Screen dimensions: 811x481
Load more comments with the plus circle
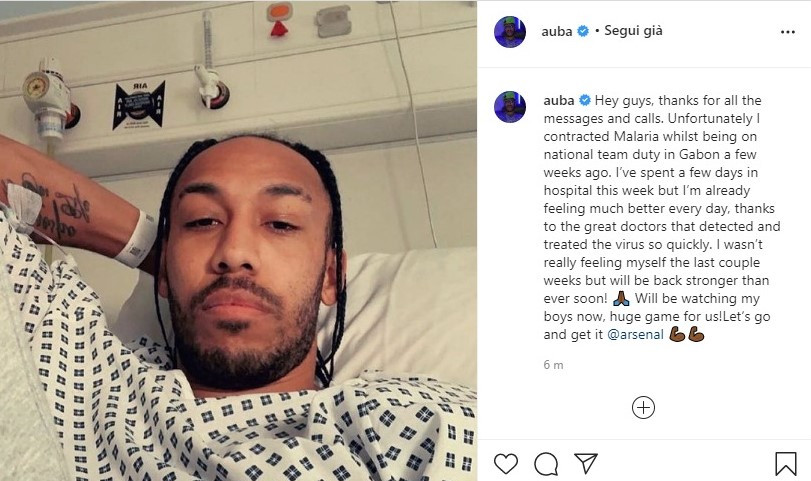[x=643, y=408]
